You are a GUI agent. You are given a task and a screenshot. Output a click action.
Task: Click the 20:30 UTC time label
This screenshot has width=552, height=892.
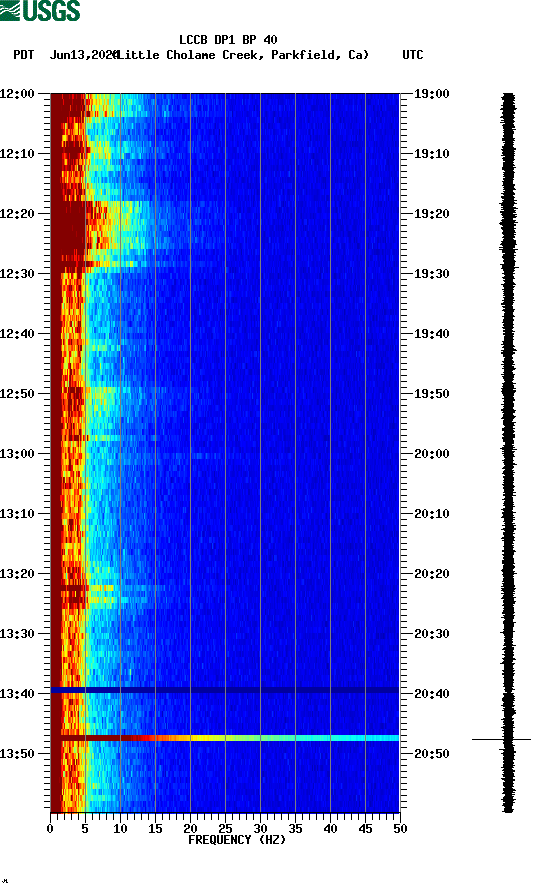pos(432,634)
